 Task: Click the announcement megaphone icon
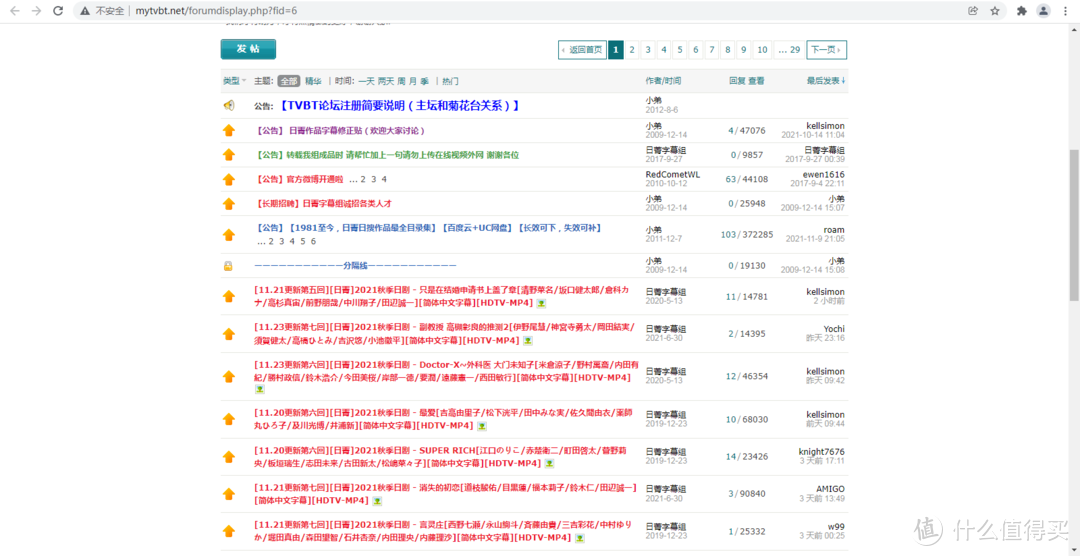[x=229, y=105]
